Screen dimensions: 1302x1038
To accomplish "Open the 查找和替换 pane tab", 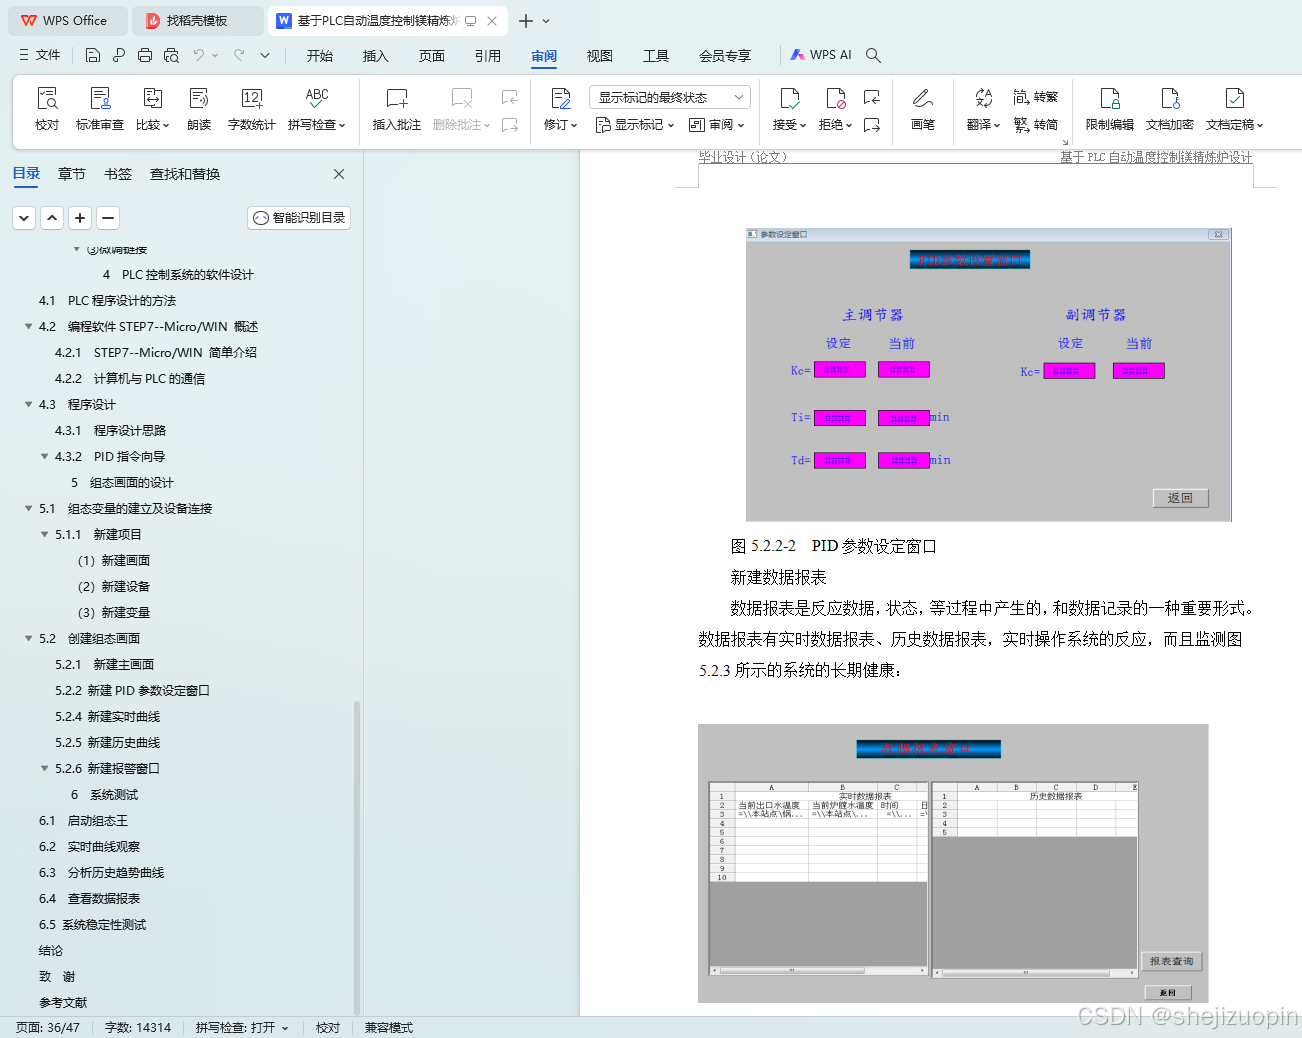I will (185, 174).
